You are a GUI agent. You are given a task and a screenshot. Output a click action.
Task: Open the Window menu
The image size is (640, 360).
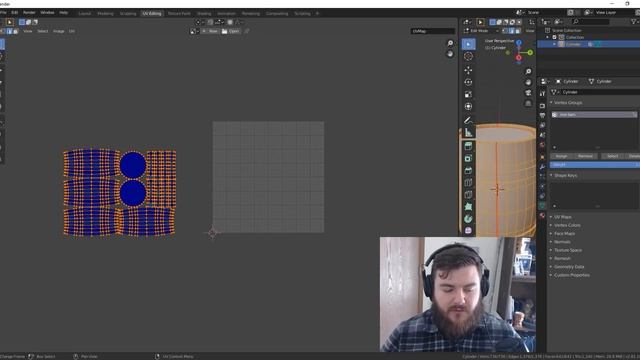47,13
